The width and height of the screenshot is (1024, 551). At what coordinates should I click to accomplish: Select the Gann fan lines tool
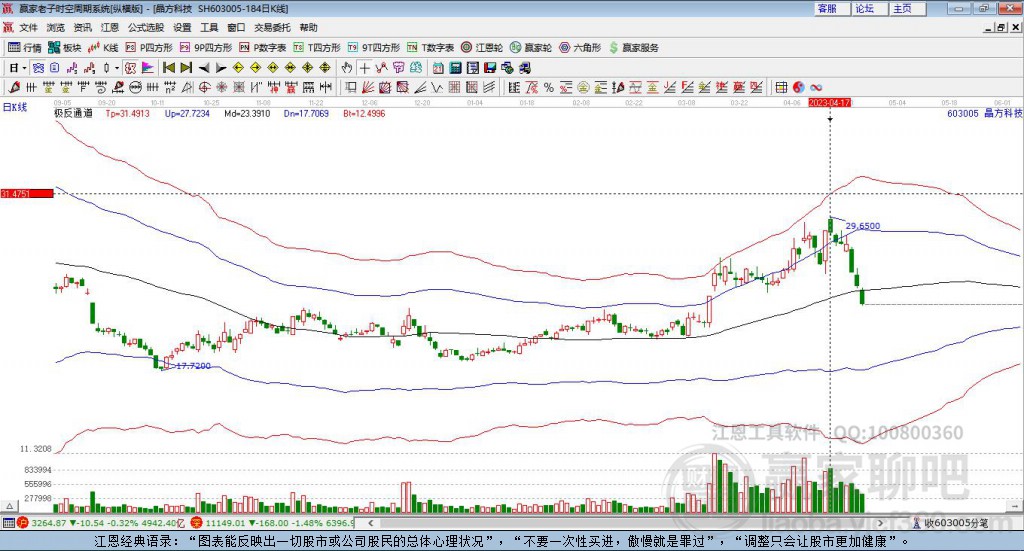367,87
